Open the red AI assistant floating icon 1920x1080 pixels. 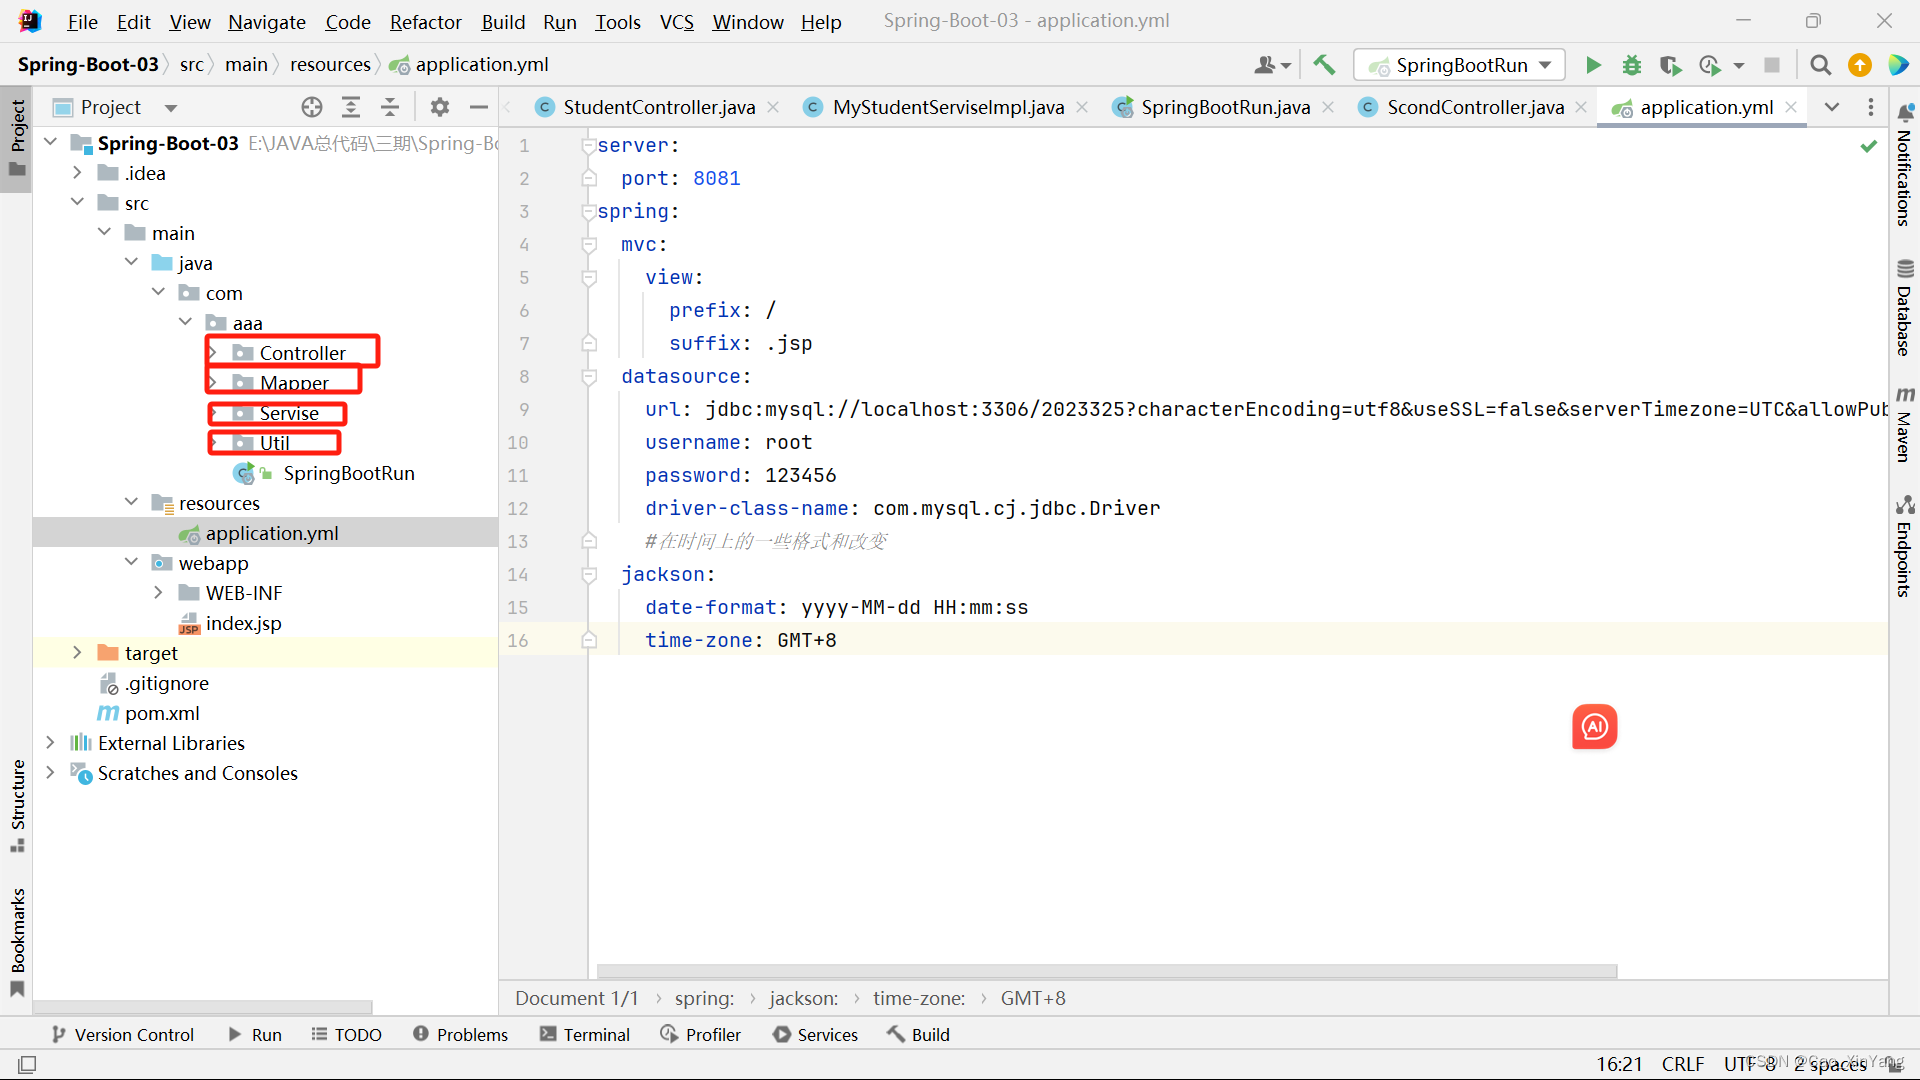click(1594, 727)
